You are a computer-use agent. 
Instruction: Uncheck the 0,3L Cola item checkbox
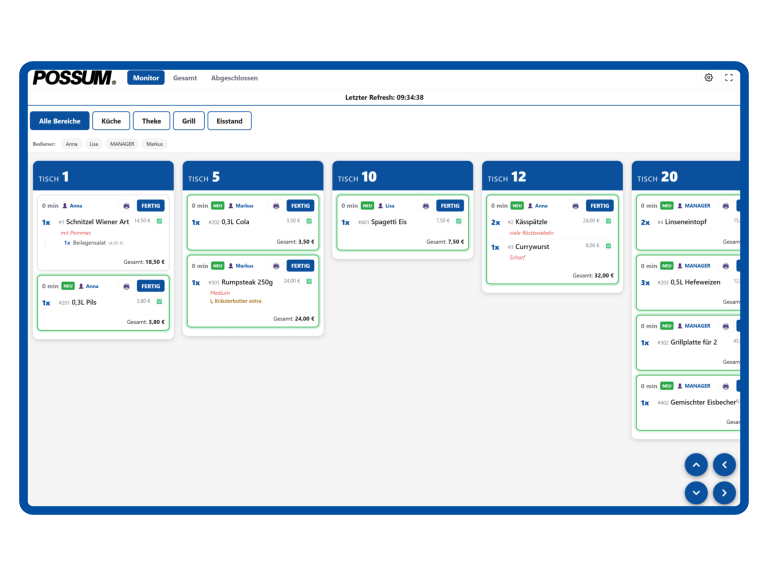[309, 221]
